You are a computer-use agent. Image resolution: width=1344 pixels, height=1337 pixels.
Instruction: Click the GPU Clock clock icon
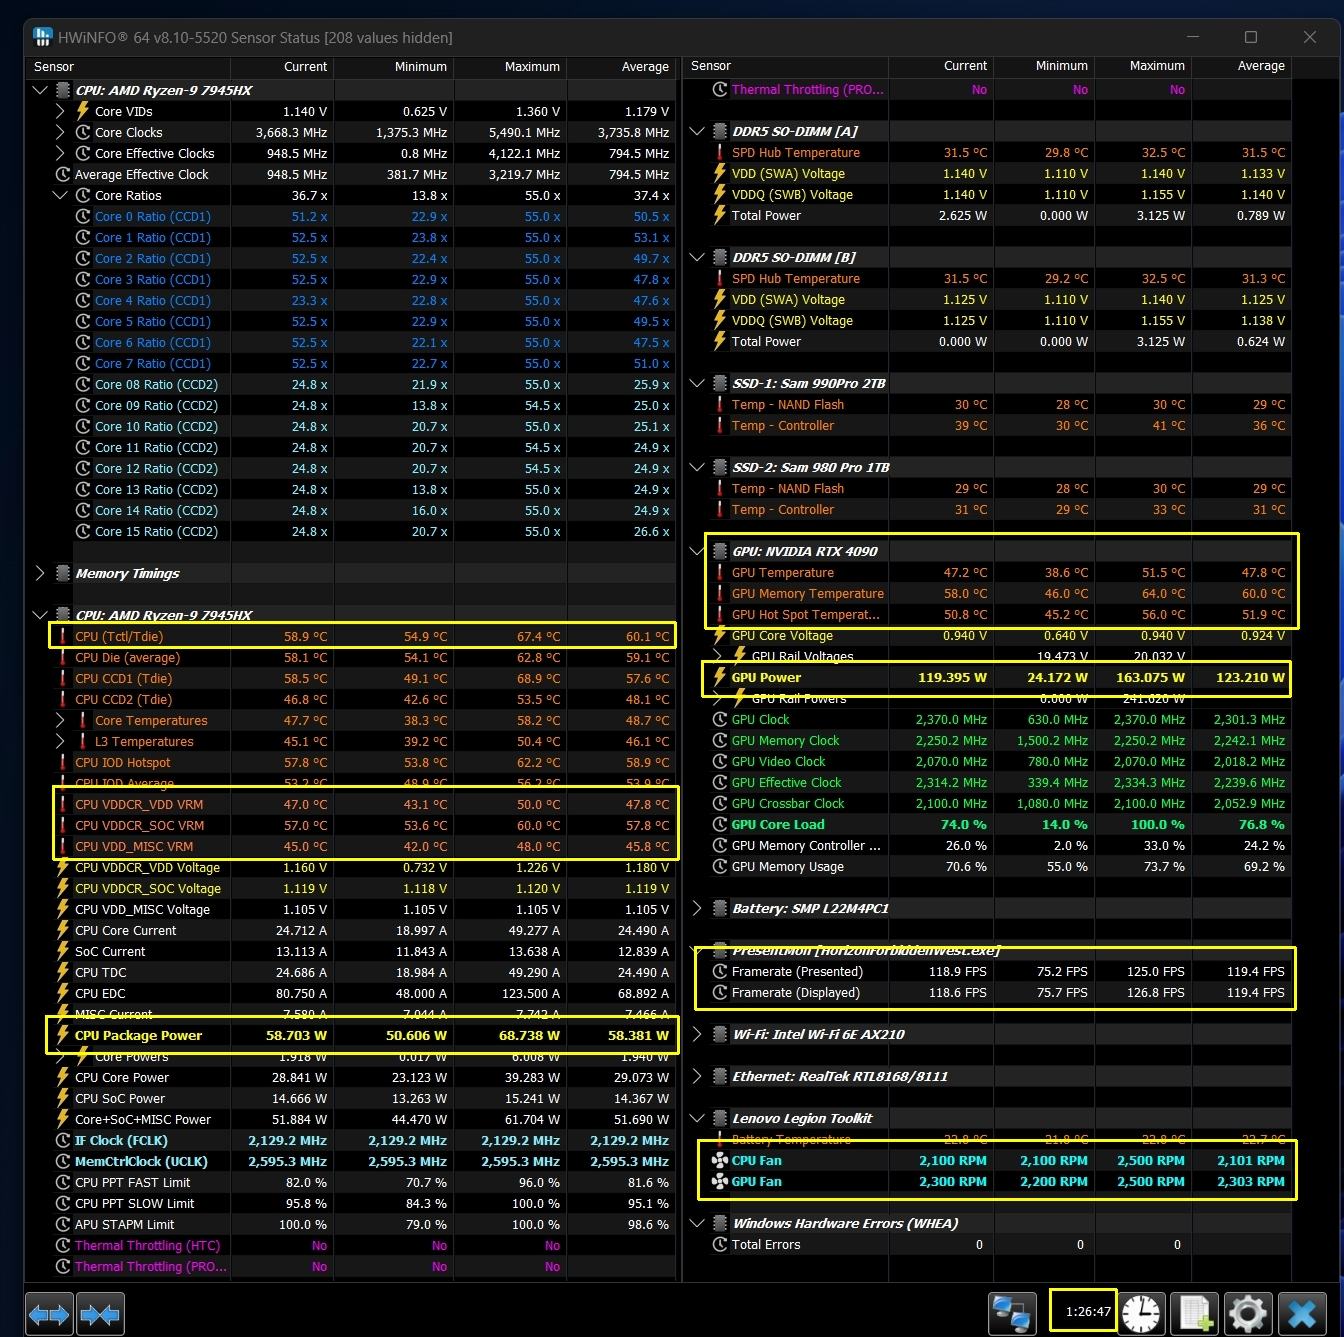pyautogui.click(x=719, y=720)
